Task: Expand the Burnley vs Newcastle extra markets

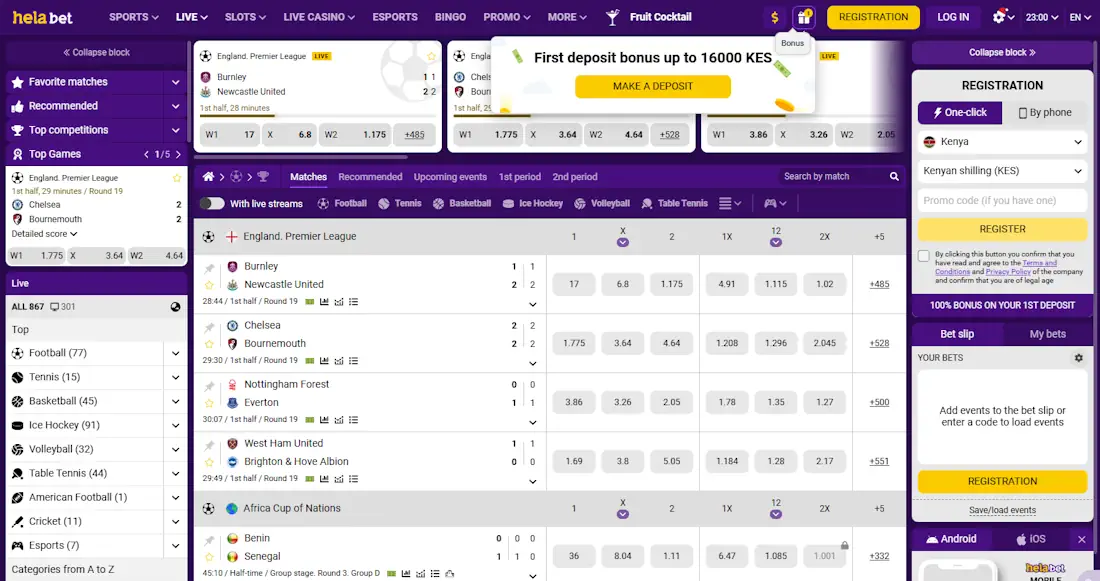Action: coord(877,283)
